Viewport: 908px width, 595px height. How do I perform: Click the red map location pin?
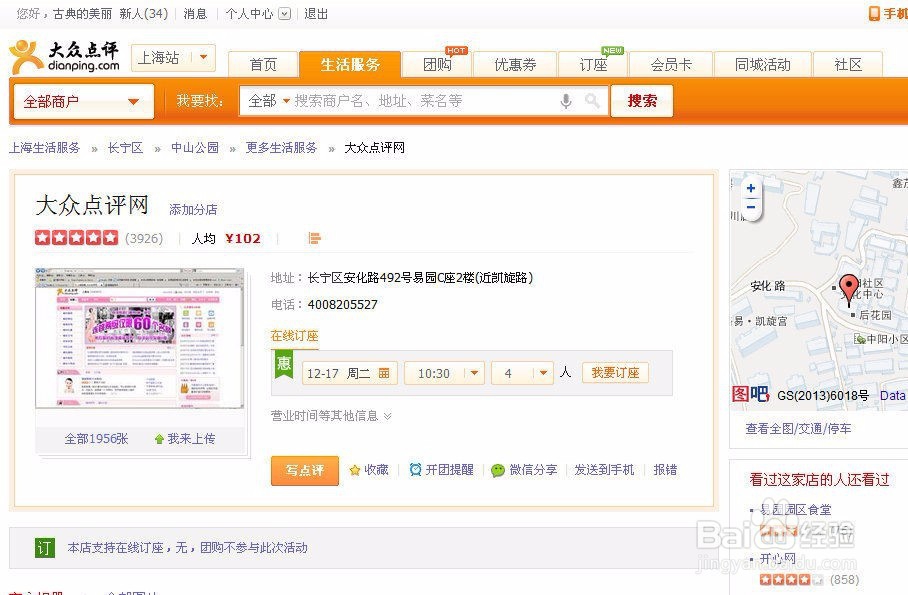[x=849, y=290]
